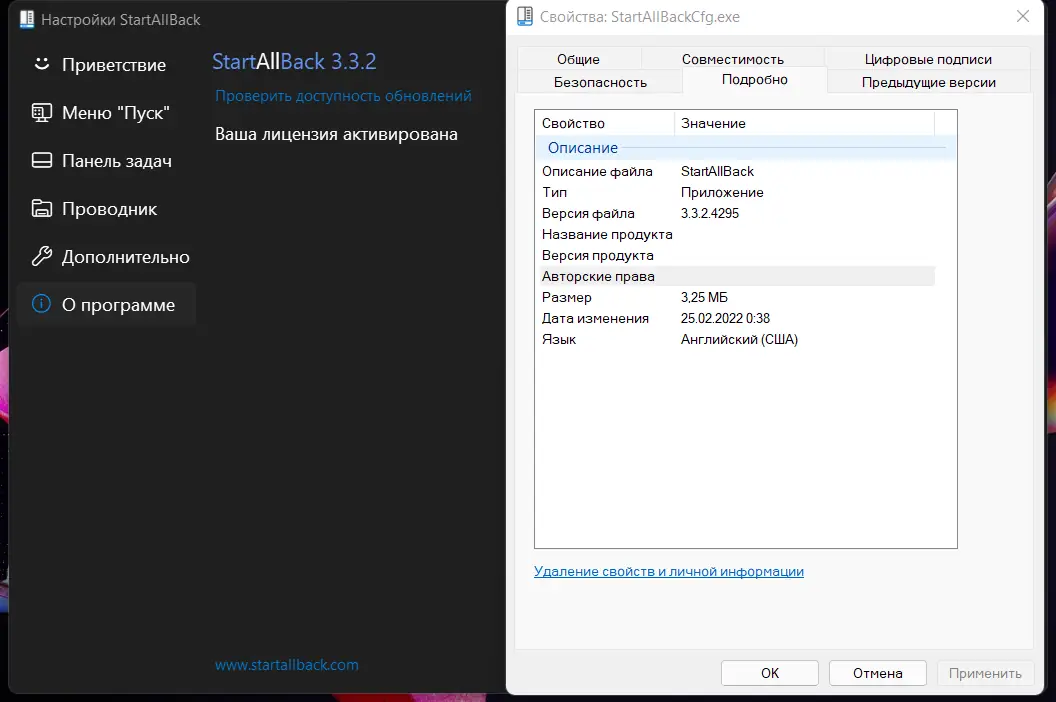Viewport: 1056px width, 702px height.
Task: Switch to the Общие tab
Action: coord(579,59)
